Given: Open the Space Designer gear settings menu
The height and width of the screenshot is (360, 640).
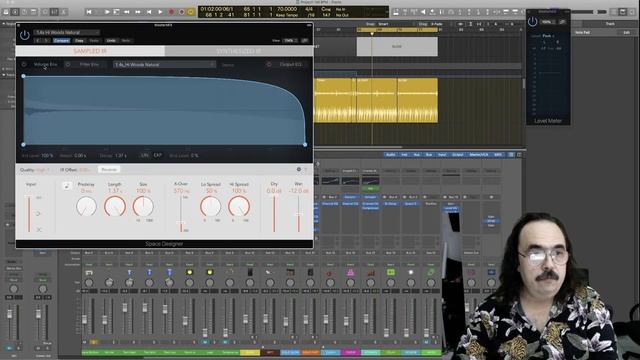Looking at the screenshot, I should (x=299, y=169).
